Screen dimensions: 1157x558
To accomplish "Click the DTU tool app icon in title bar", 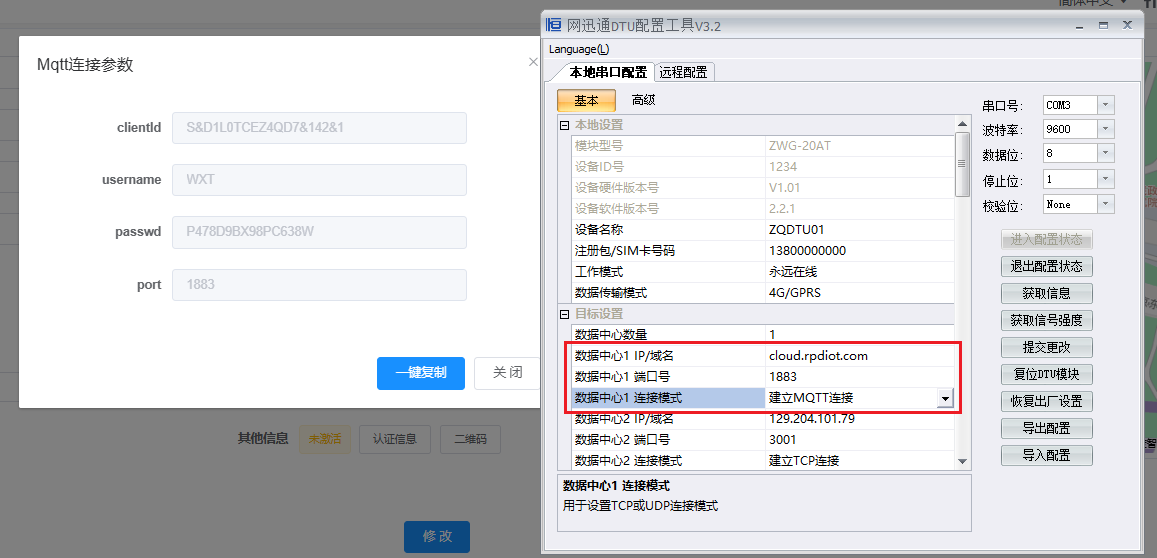I will click(x=554, y=25).
